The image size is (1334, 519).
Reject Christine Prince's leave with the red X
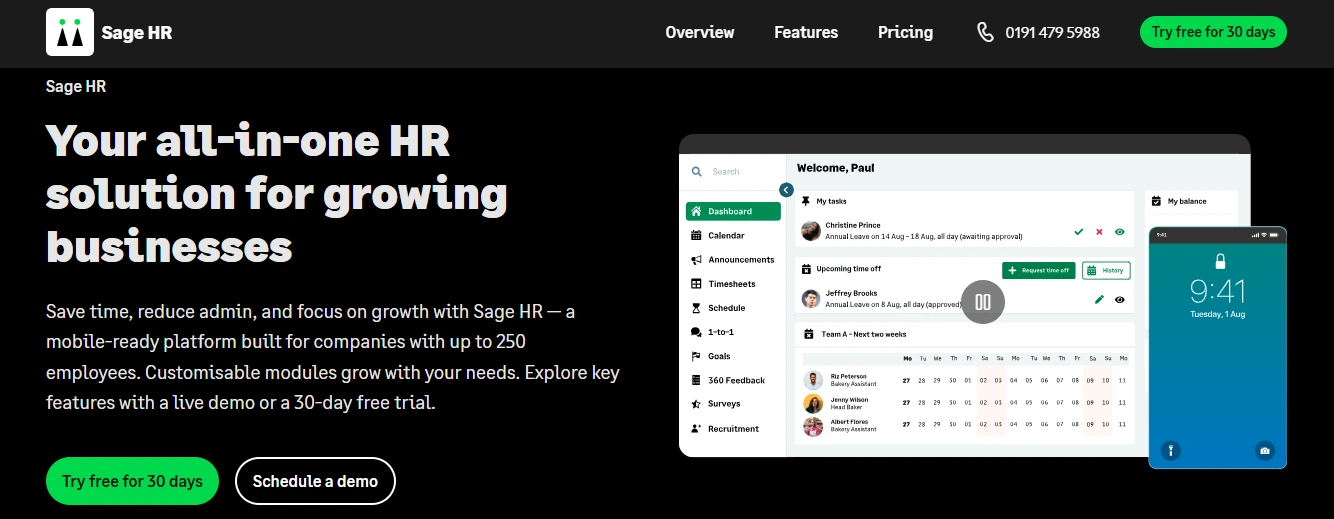[x=1099, y=232]
